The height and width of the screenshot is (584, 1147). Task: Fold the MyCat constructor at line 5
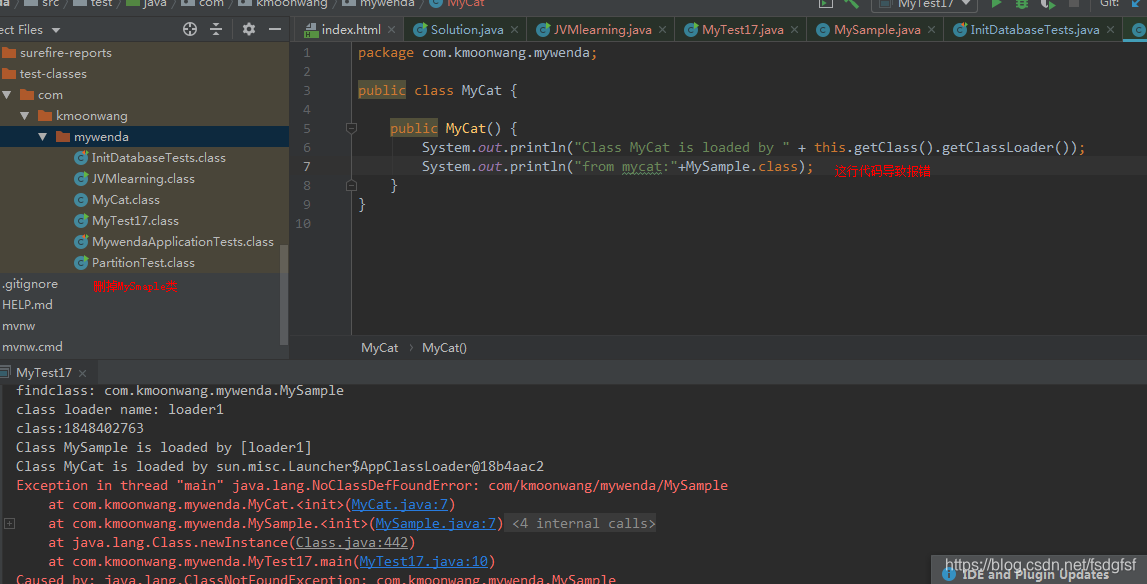click(x=351, y=129)
